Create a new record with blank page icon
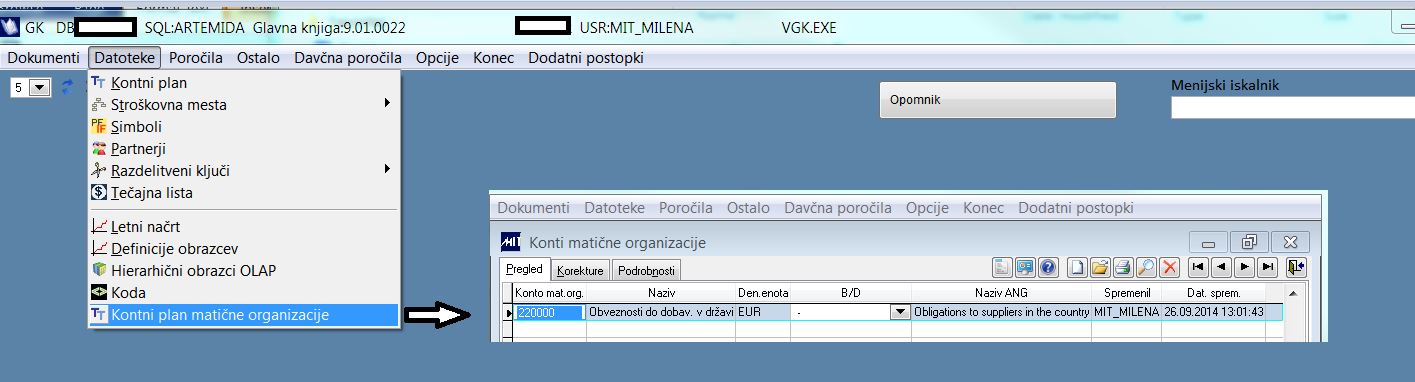 coord(1077,267)
